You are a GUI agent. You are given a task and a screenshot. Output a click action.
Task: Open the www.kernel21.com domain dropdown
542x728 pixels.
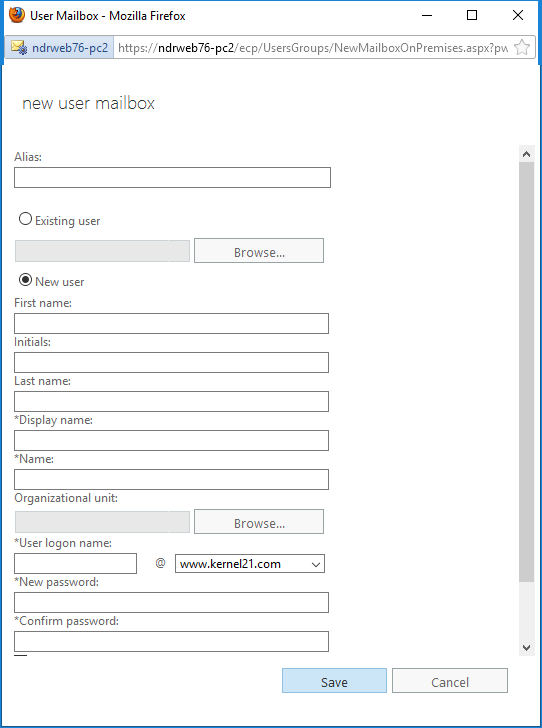pyautogui.click(x=250, y=564)
